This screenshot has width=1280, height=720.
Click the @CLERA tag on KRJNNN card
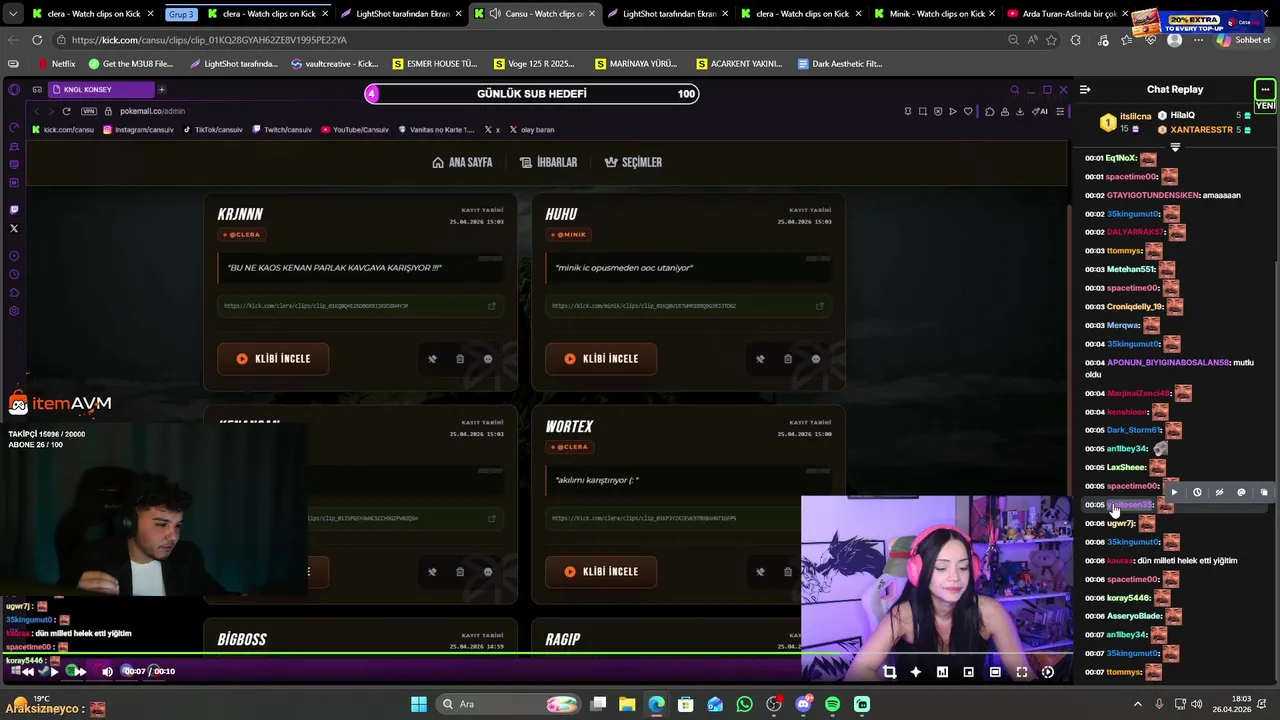[241, 235]
